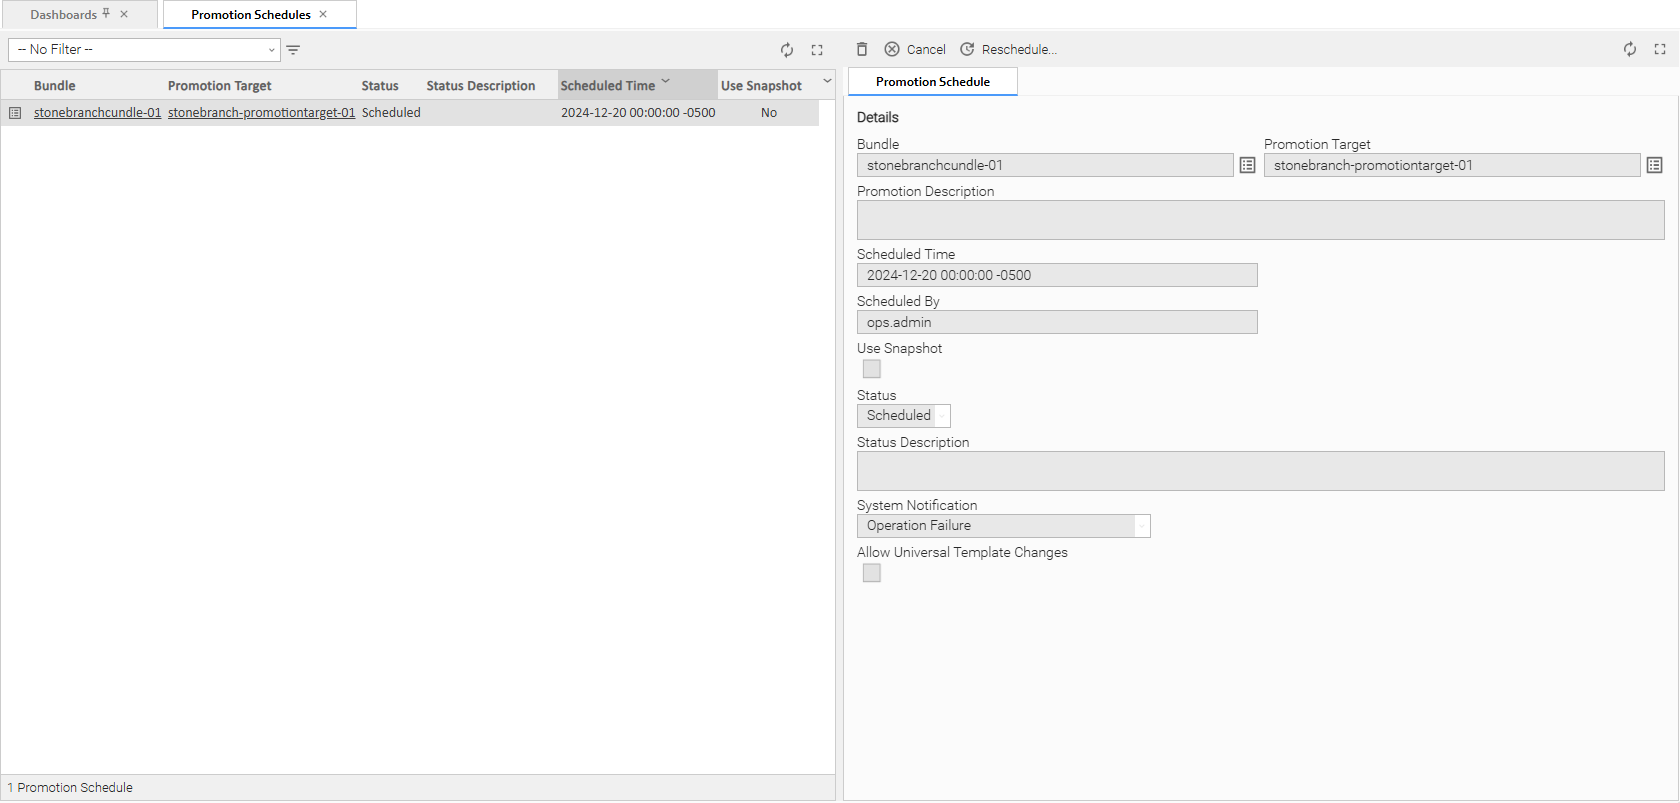
Task: Toggle the Use Snapshot checkbox
Action: 872,369
